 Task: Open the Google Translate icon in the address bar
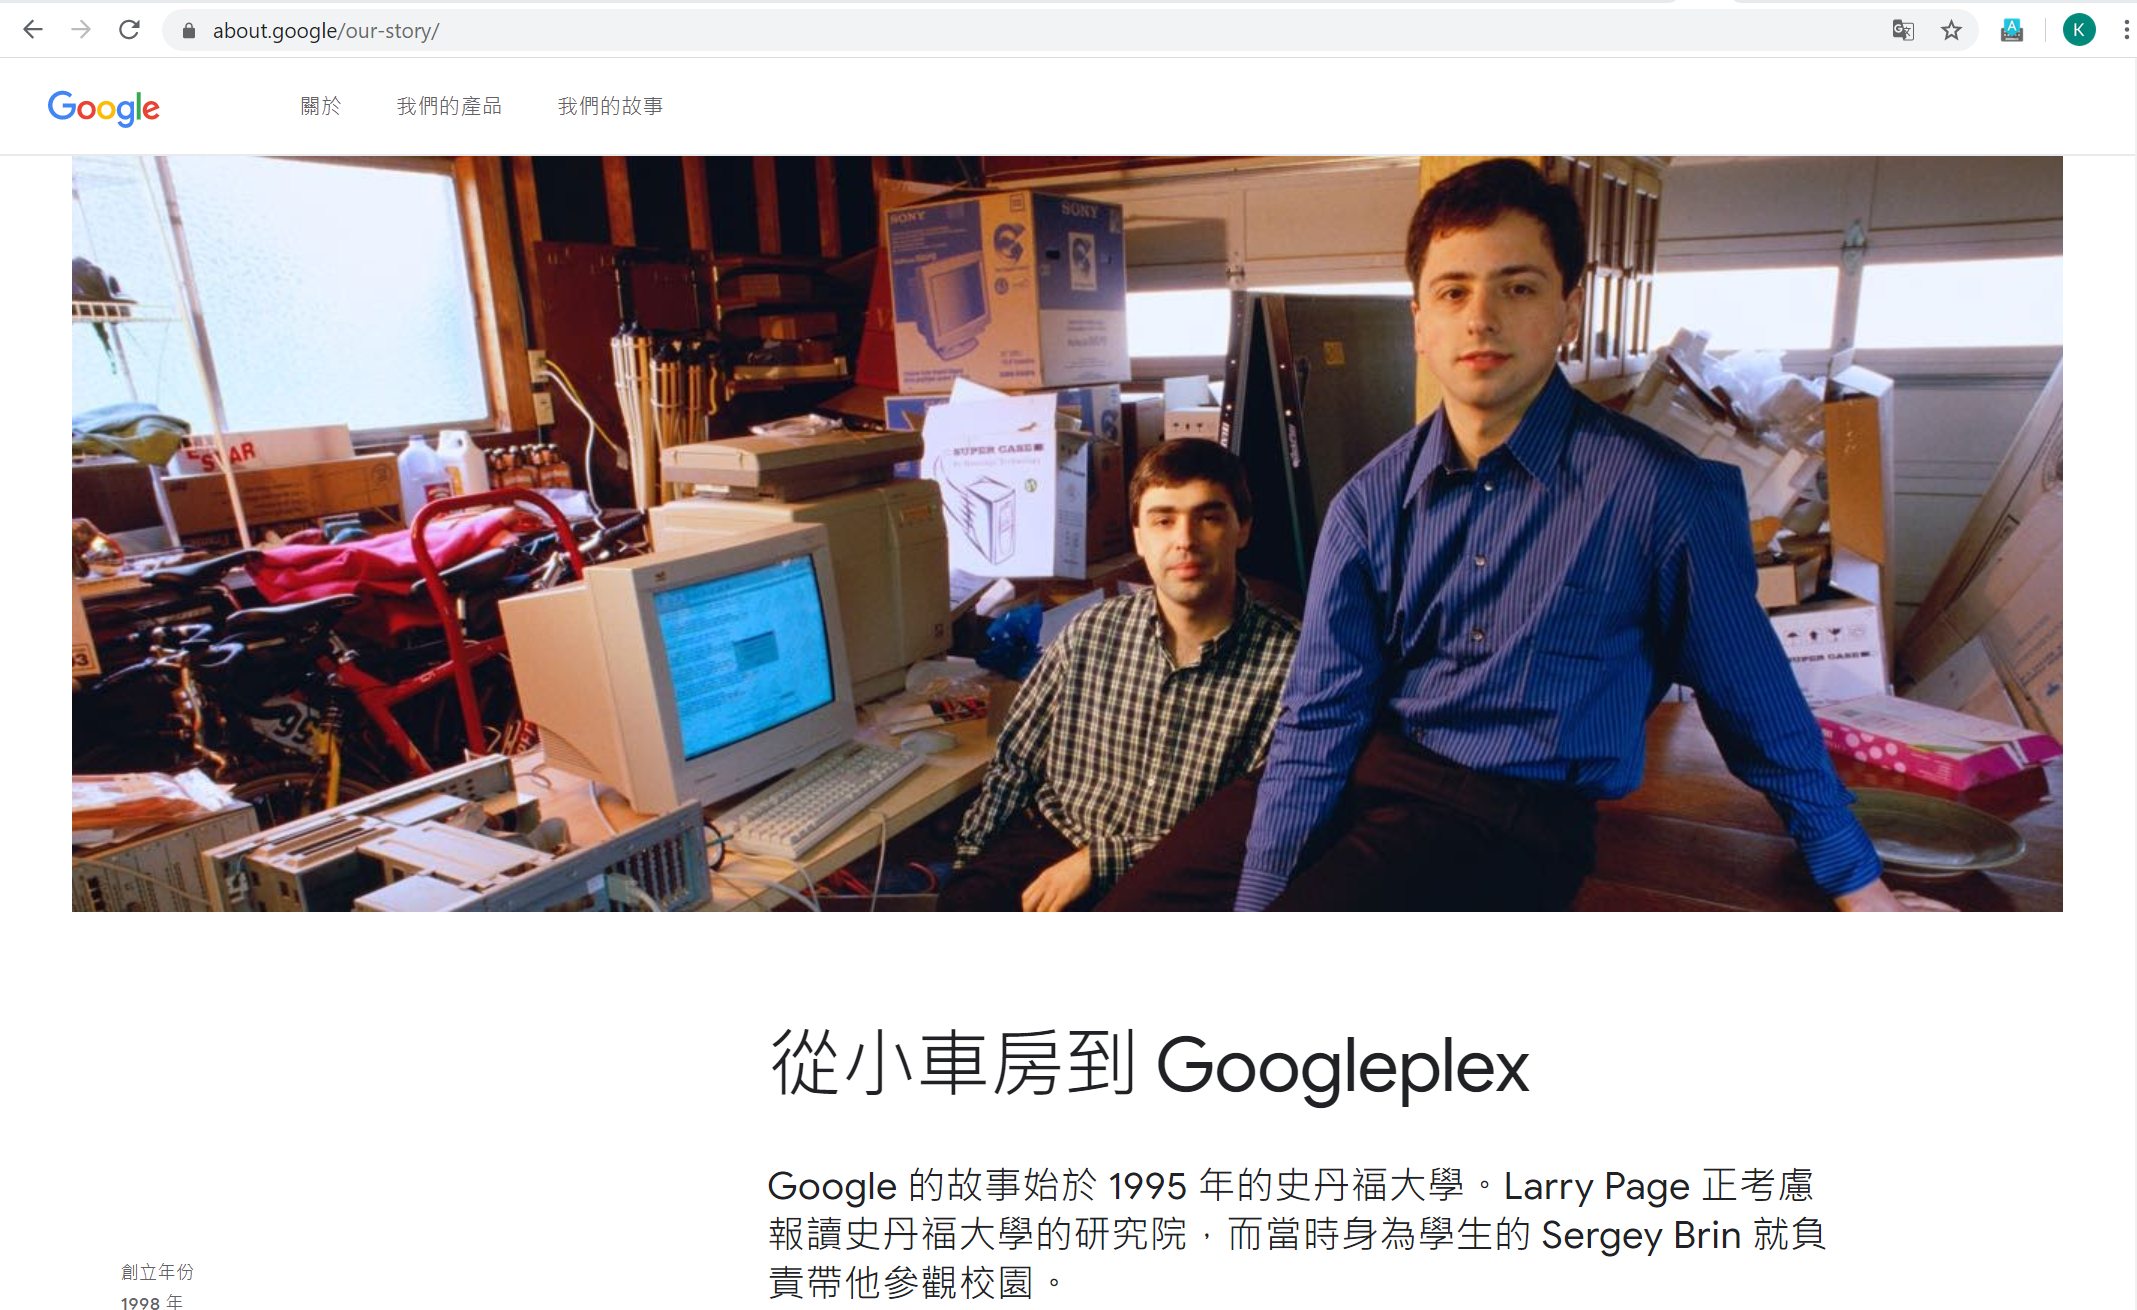pyautogui.click(x=1903, y=30)
